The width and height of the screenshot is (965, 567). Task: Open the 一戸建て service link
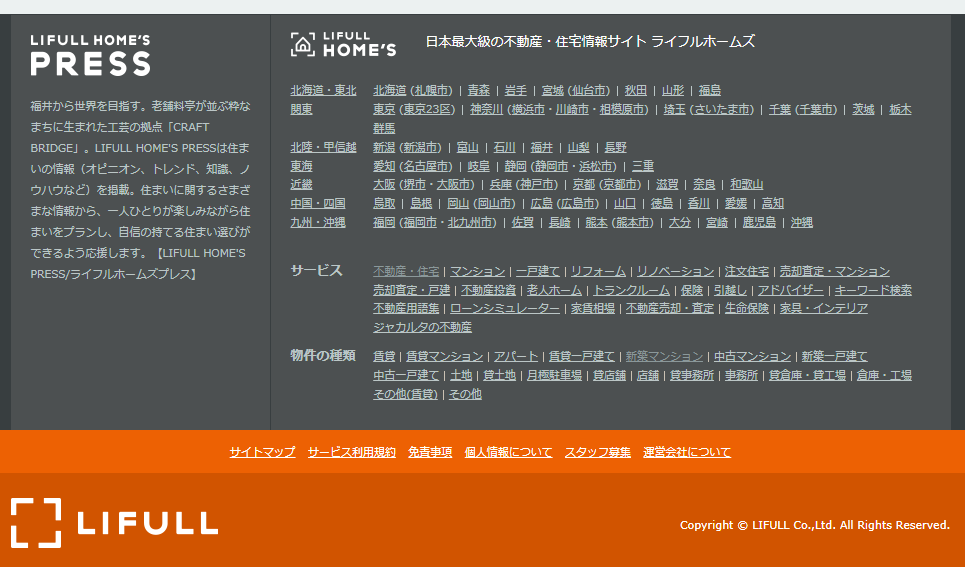pyautogui.click(x=538, y=271)
